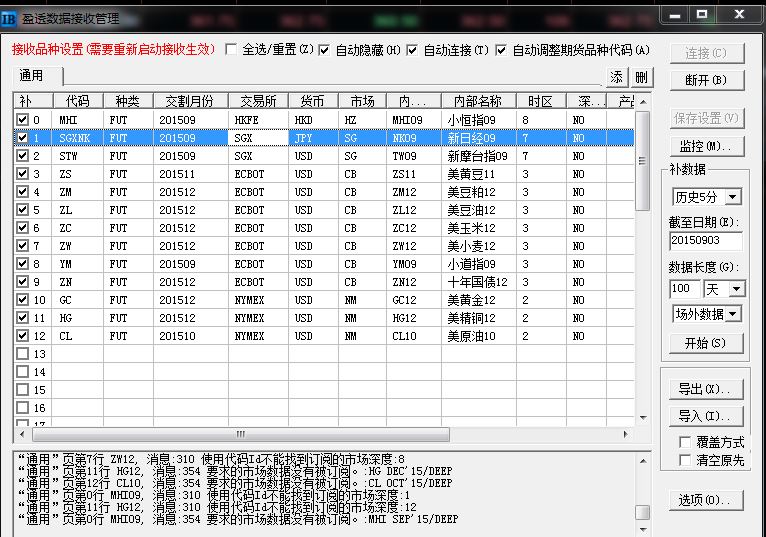Screen dimensions: 766x537
Task: Click the table's horizontal scrollbar right arrow
Action: tap(627, 435)
